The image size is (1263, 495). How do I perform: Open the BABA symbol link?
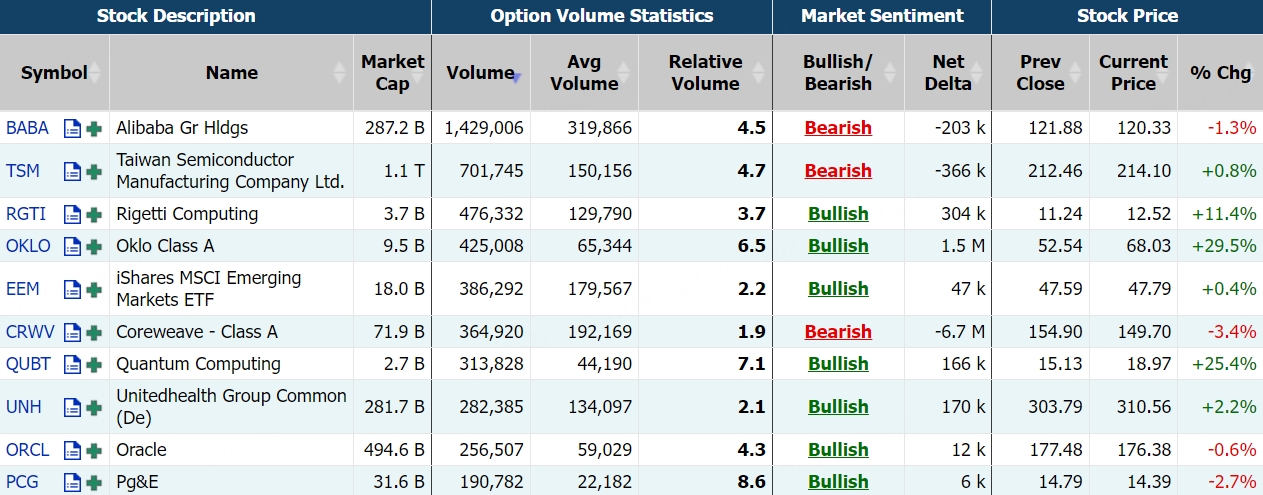click(27, 128)
